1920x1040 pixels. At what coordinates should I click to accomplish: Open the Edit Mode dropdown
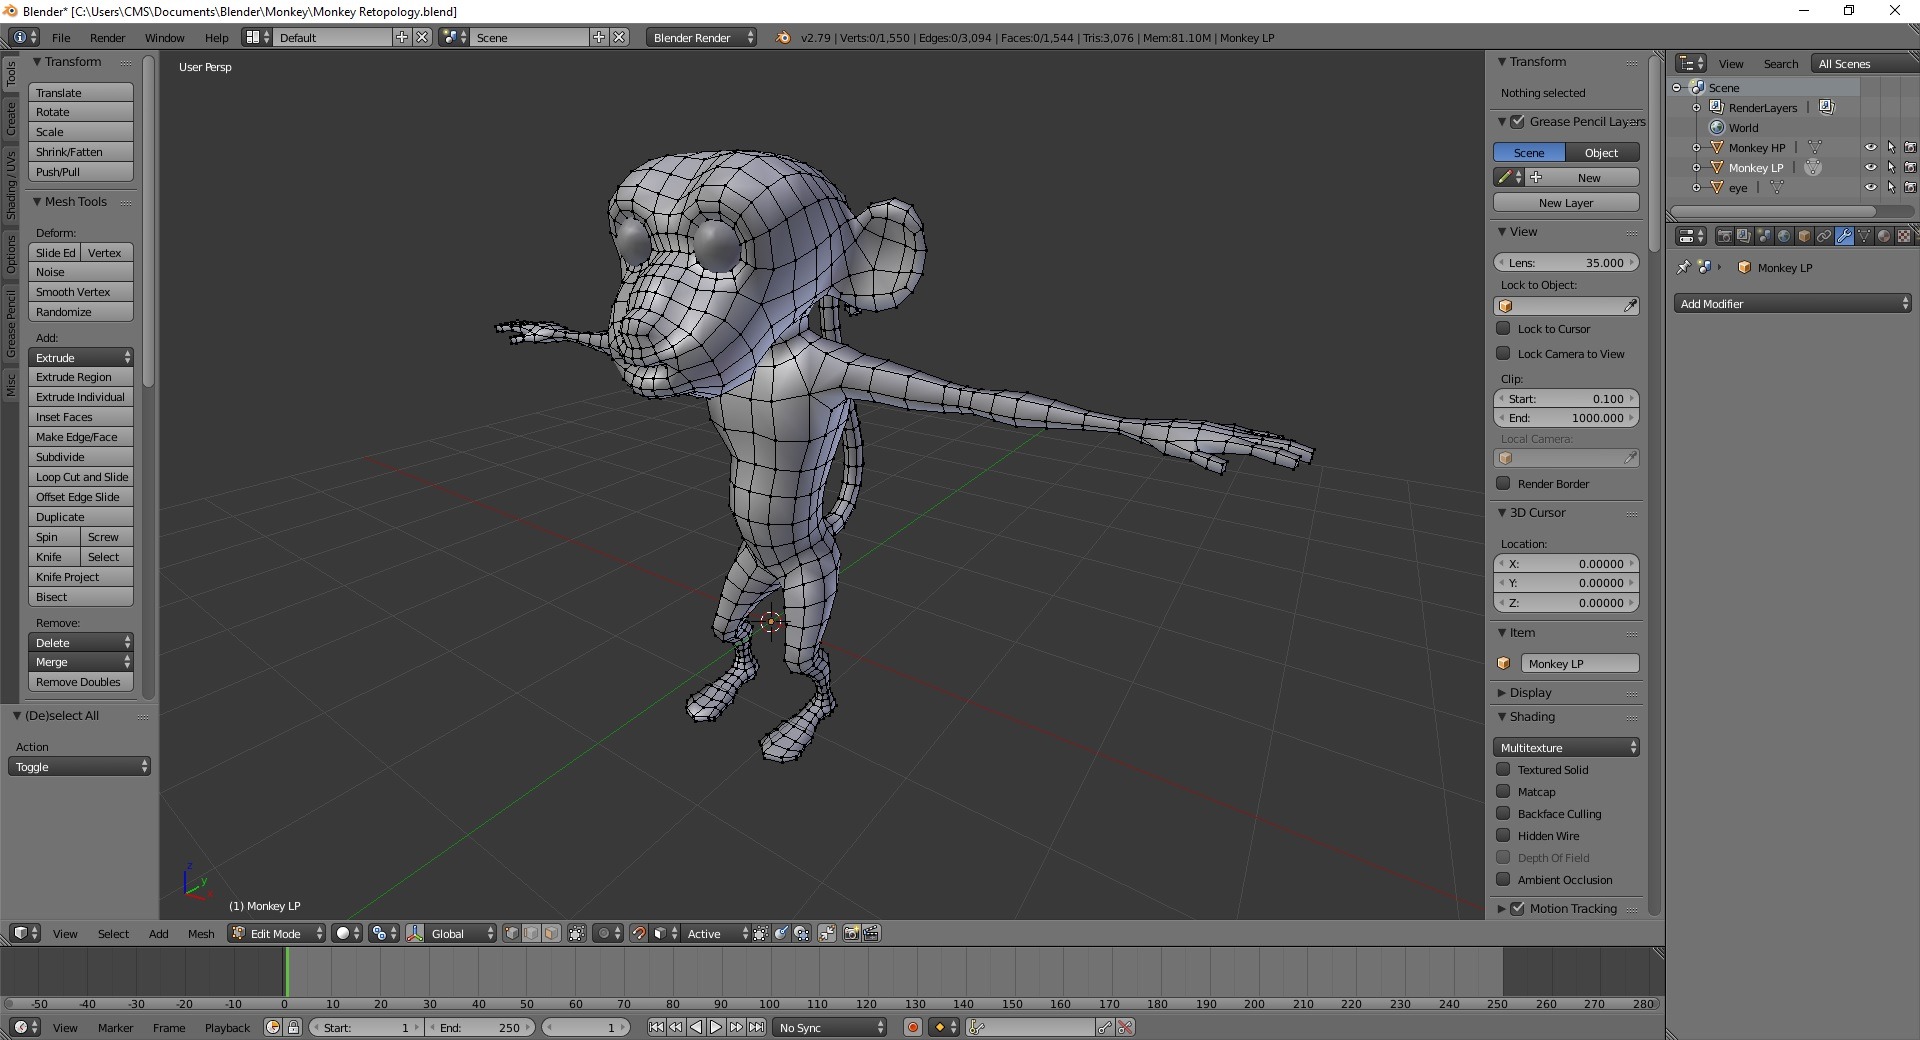(x=277, y=933)
